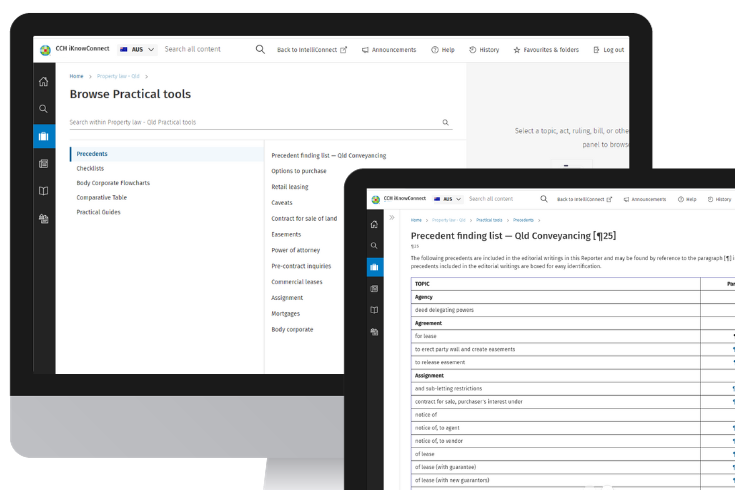Open Help on the monitor's top bar
This screenshot has width=735, height=490.
click(442, 49)
